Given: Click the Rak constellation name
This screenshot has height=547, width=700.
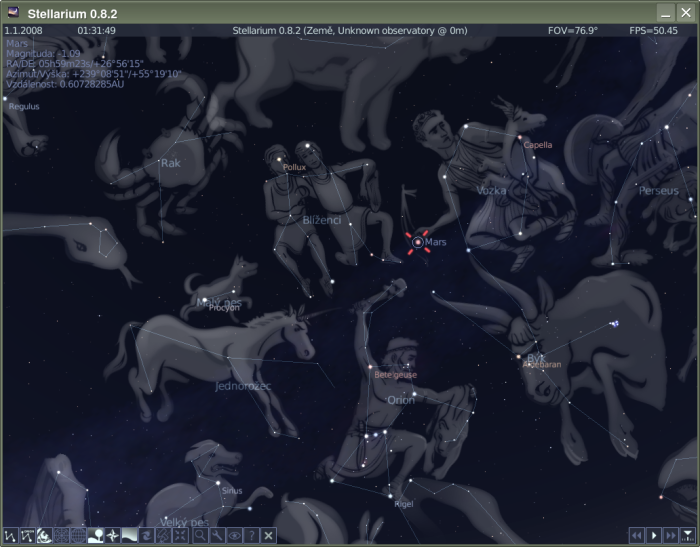Looking at the screenshot, I should [171, 163].
